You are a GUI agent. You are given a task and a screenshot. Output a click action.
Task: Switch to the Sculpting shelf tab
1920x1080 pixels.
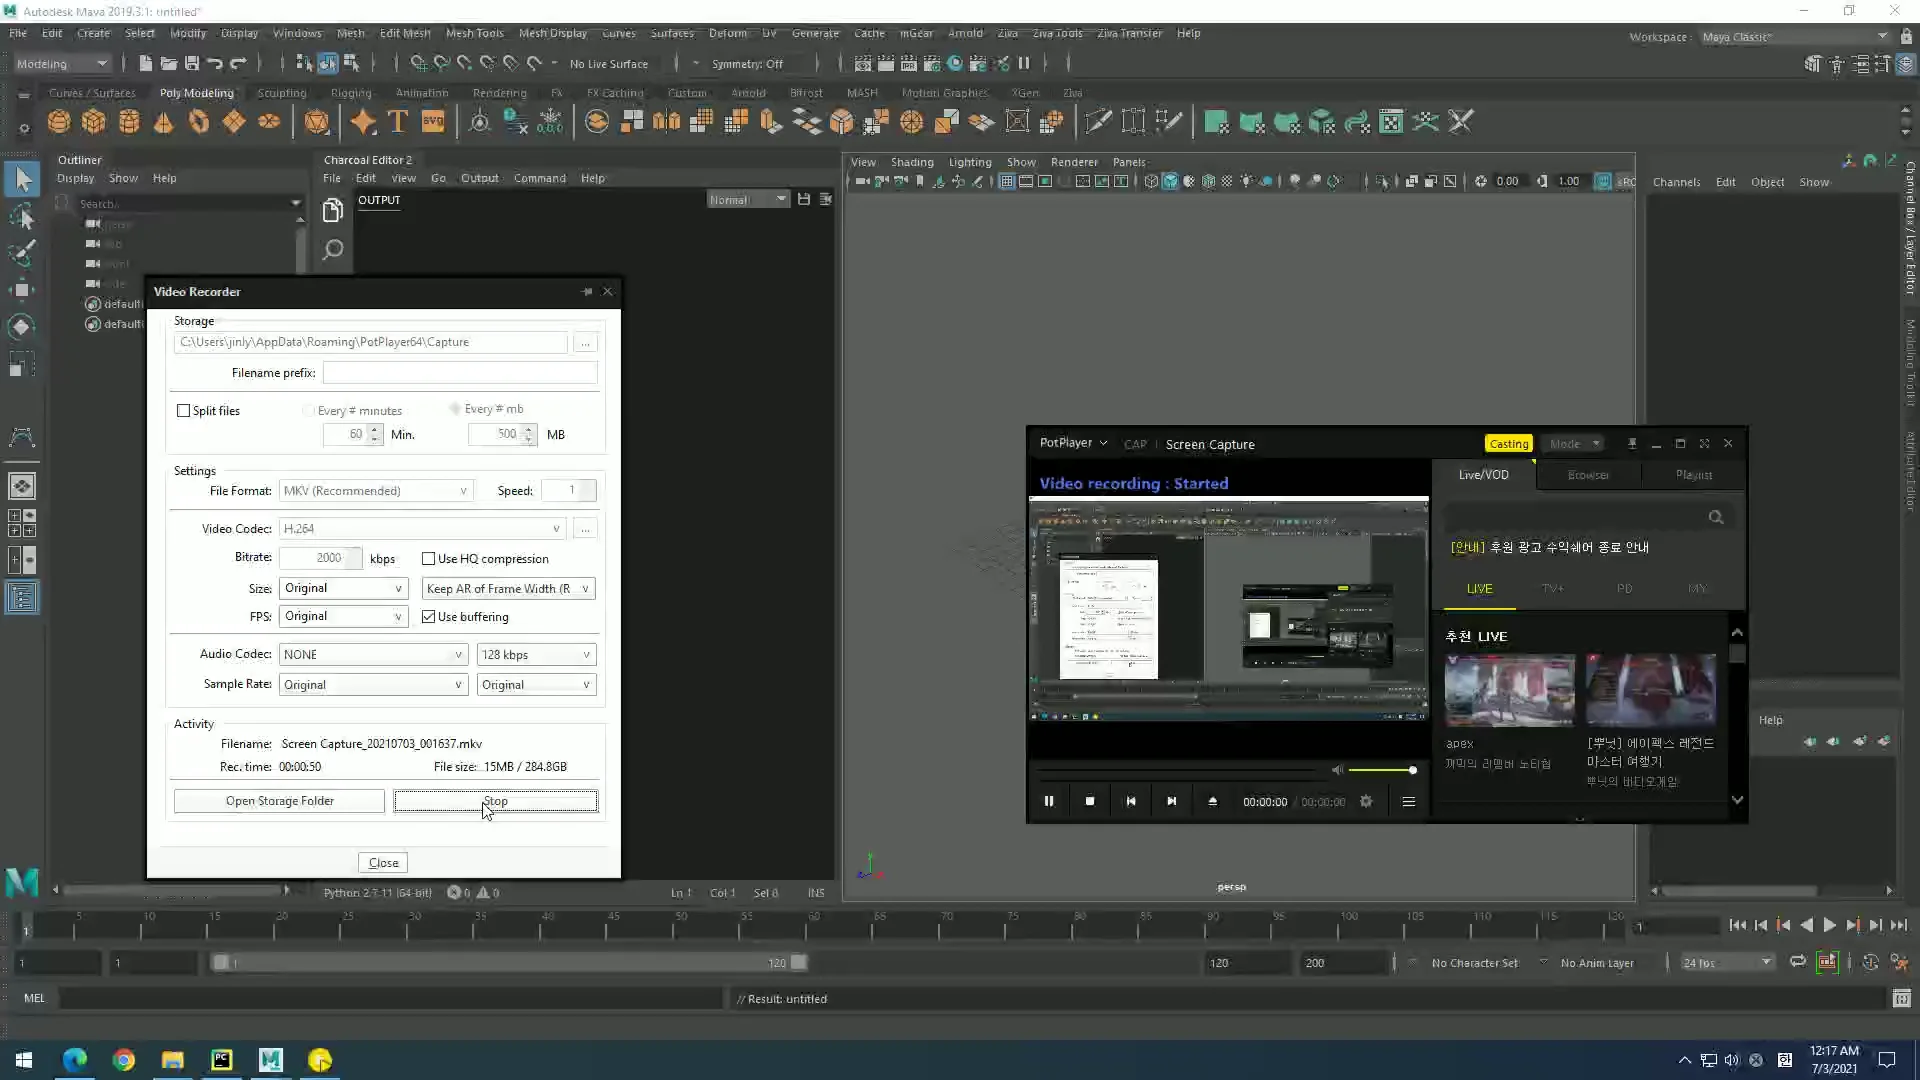[x=282, y=93]
